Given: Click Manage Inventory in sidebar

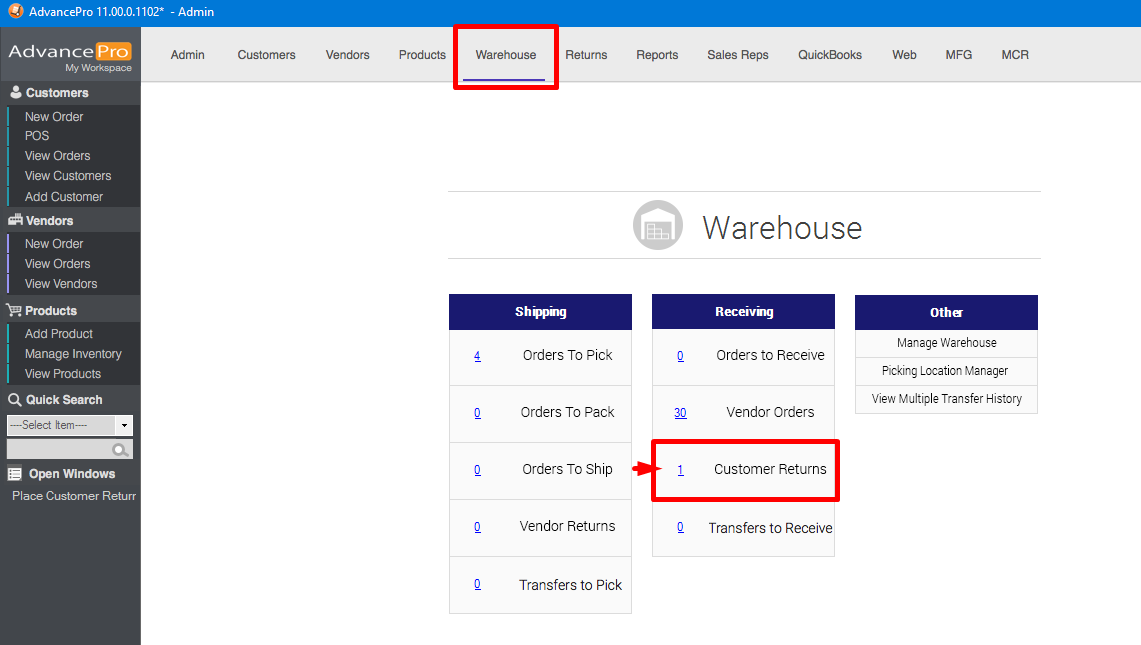Looking at the screenshot, I should pos(73,354).
